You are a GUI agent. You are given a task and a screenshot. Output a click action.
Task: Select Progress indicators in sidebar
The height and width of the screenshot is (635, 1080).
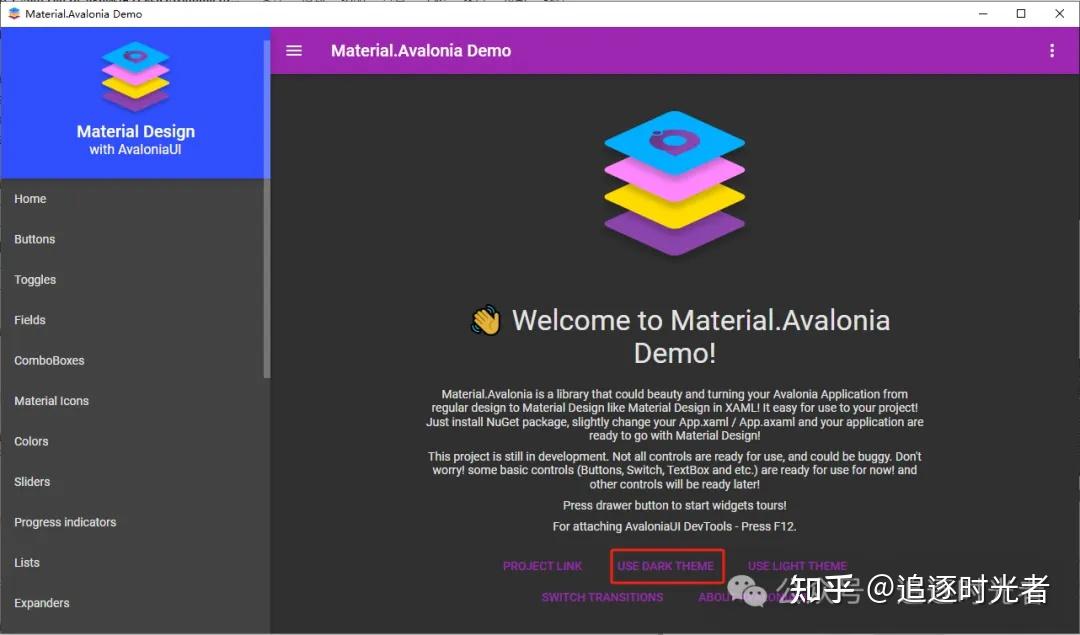click(x=64, y=521)
